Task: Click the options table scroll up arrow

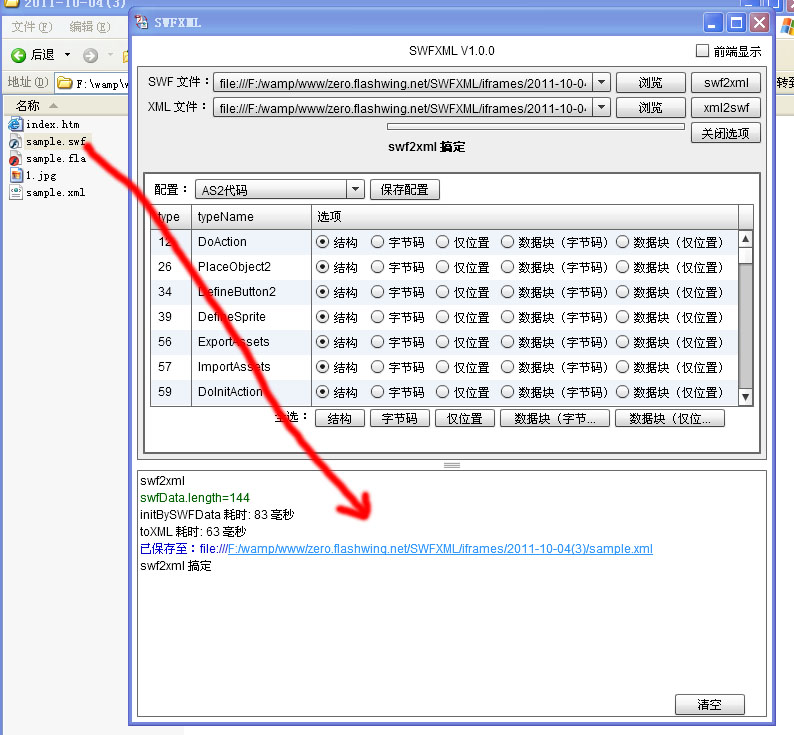Action: 745,238
